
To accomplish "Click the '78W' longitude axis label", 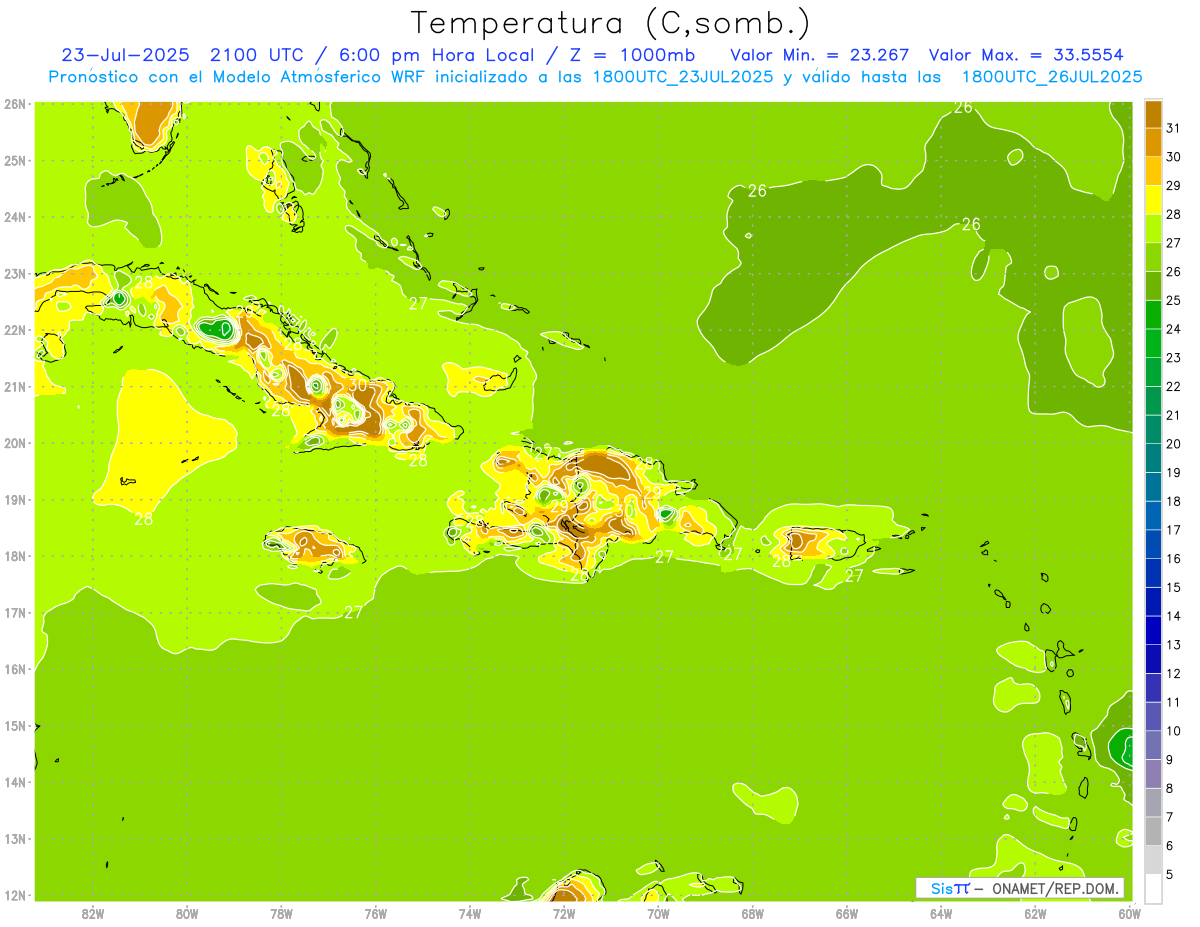I will (282, 914).
